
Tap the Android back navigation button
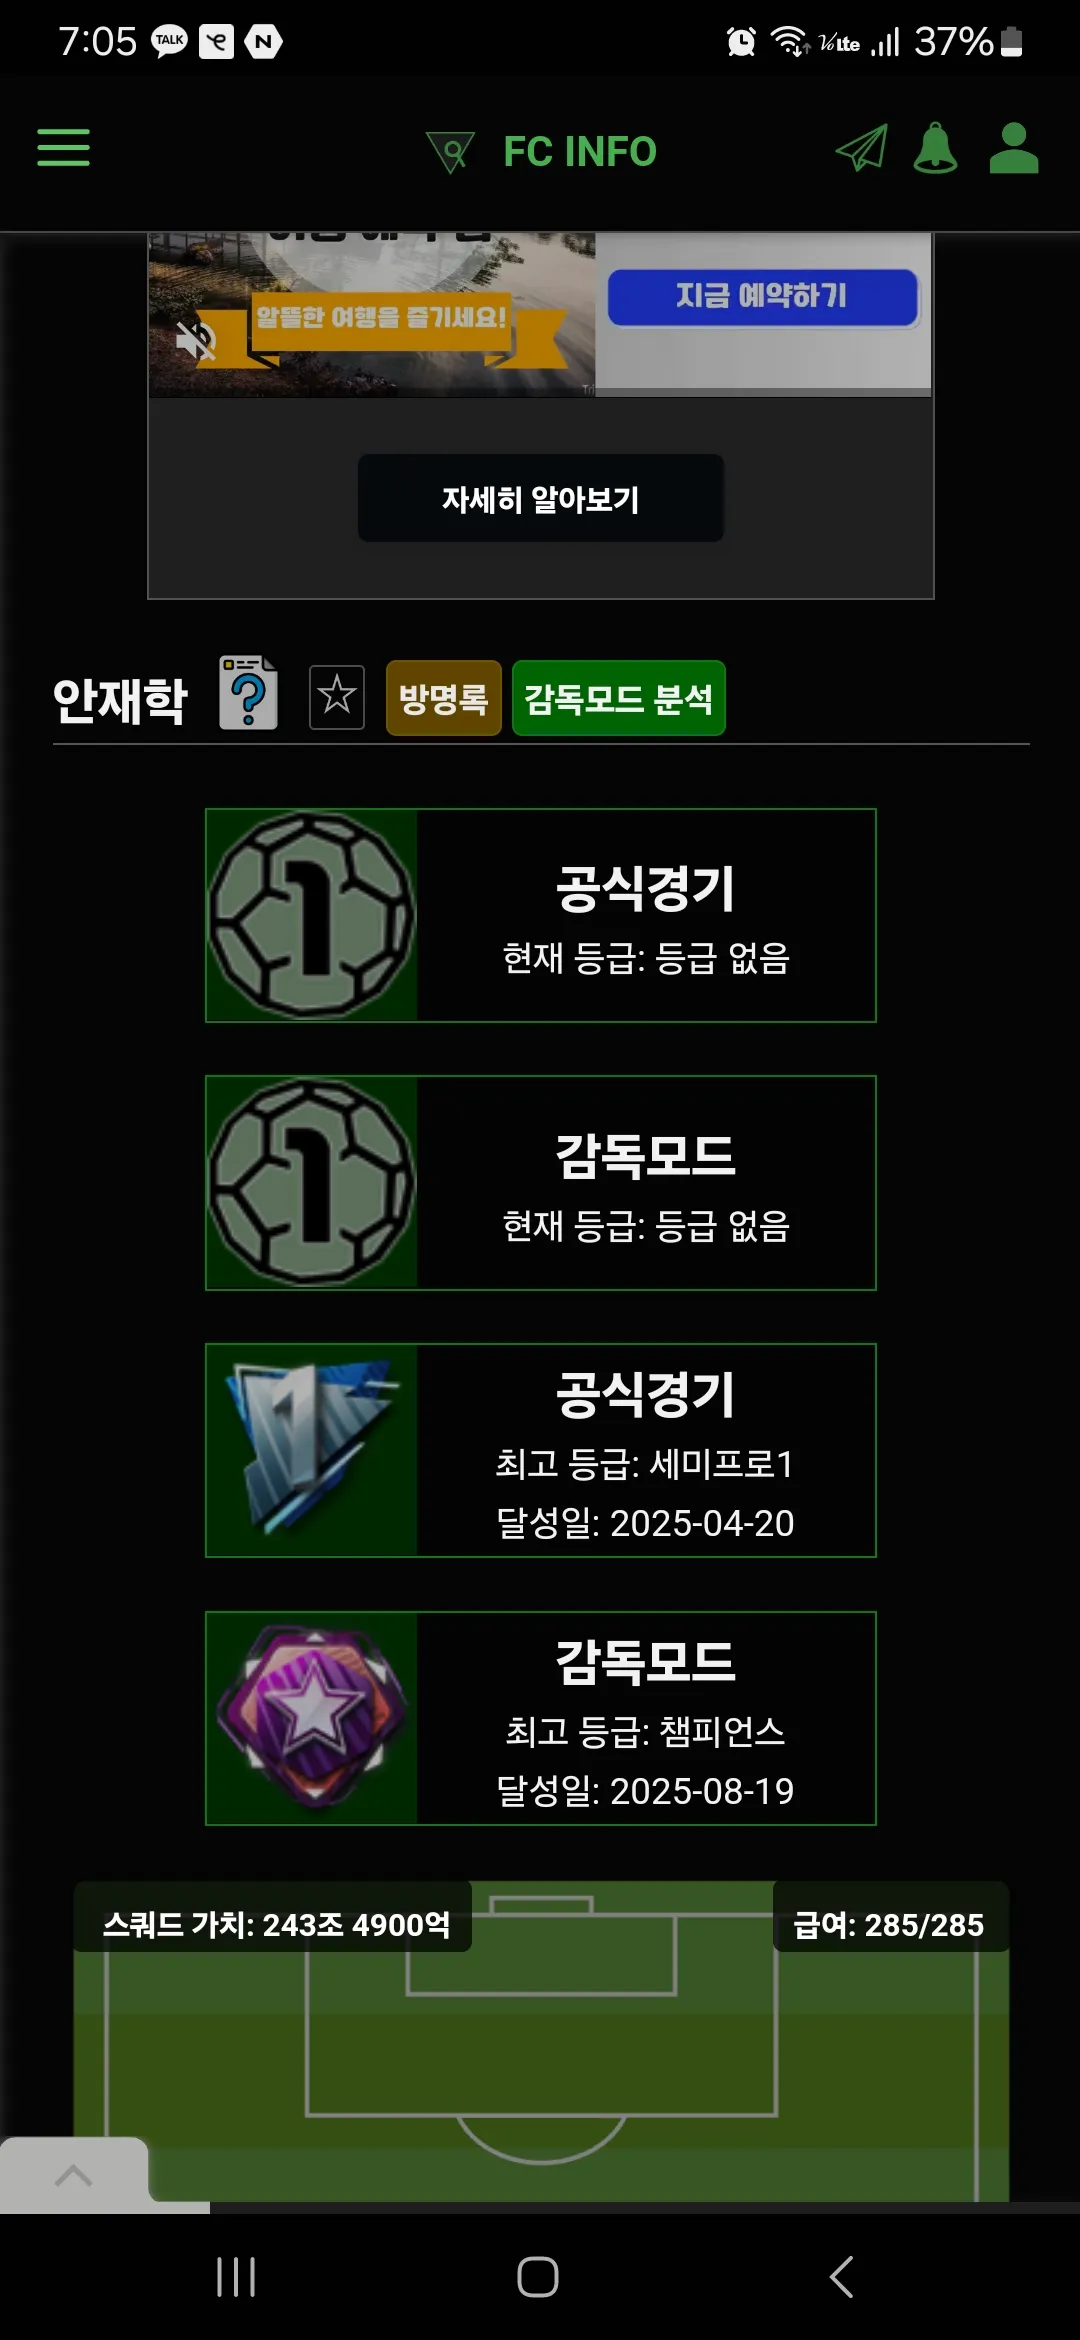point(842,2277)
